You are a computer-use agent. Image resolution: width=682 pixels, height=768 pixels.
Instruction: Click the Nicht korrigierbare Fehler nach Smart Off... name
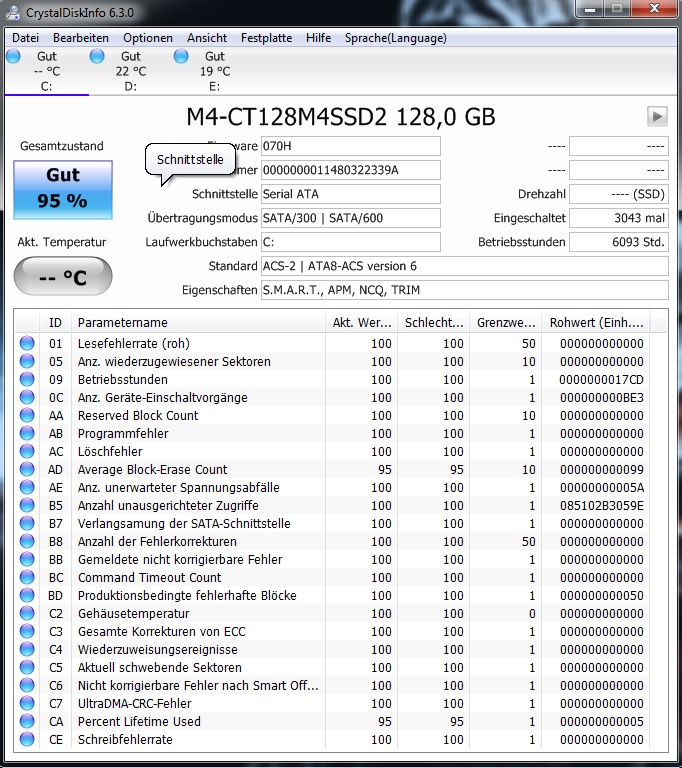[198, 685]
